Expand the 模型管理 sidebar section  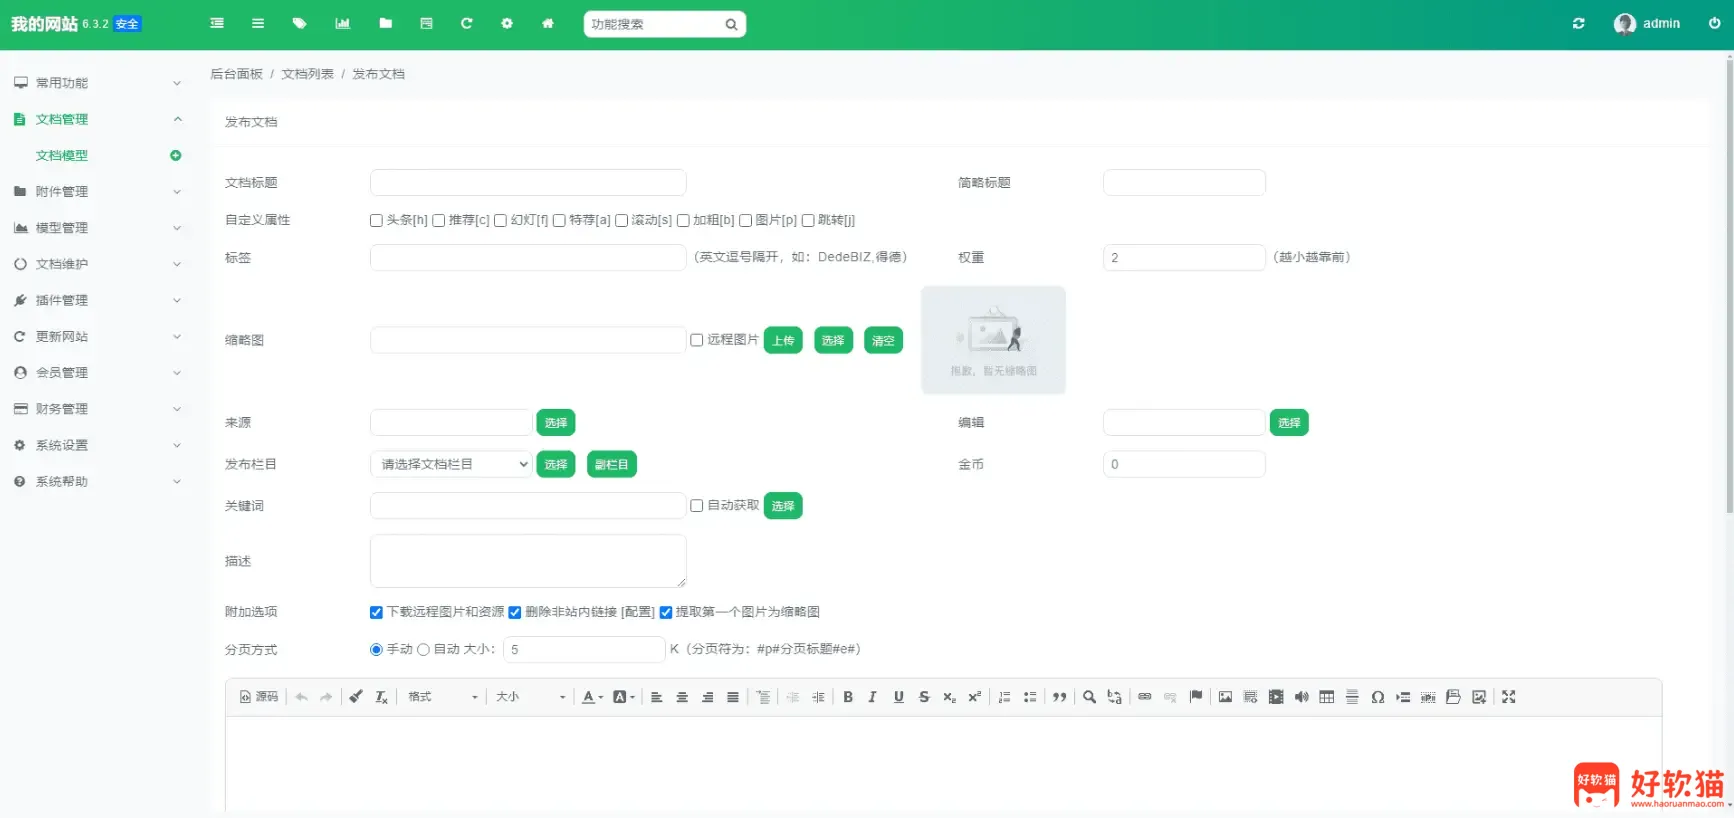click(x=98, y=228)
